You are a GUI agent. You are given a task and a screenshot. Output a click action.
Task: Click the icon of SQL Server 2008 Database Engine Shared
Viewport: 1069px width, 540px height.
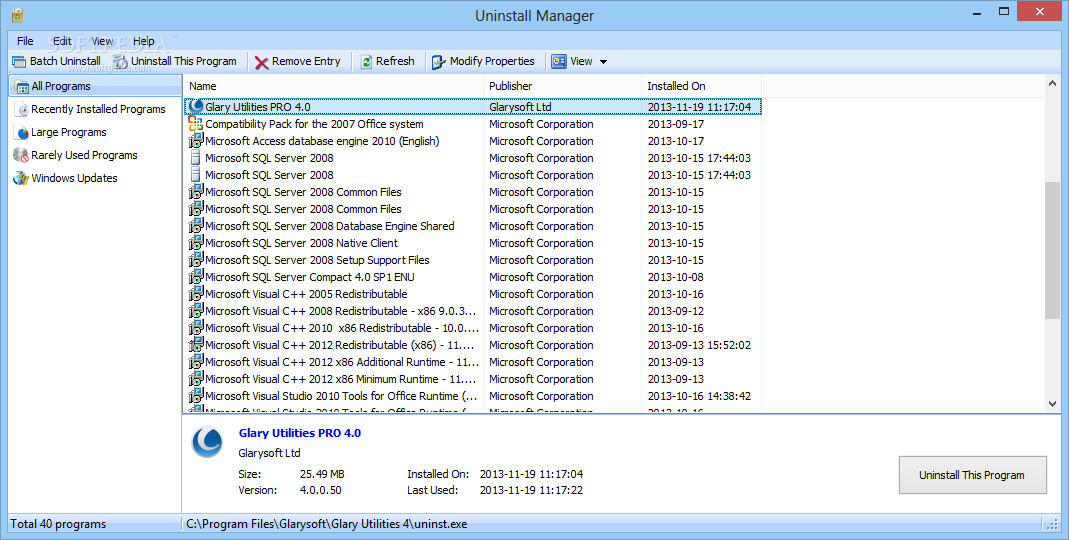(196, 226)
